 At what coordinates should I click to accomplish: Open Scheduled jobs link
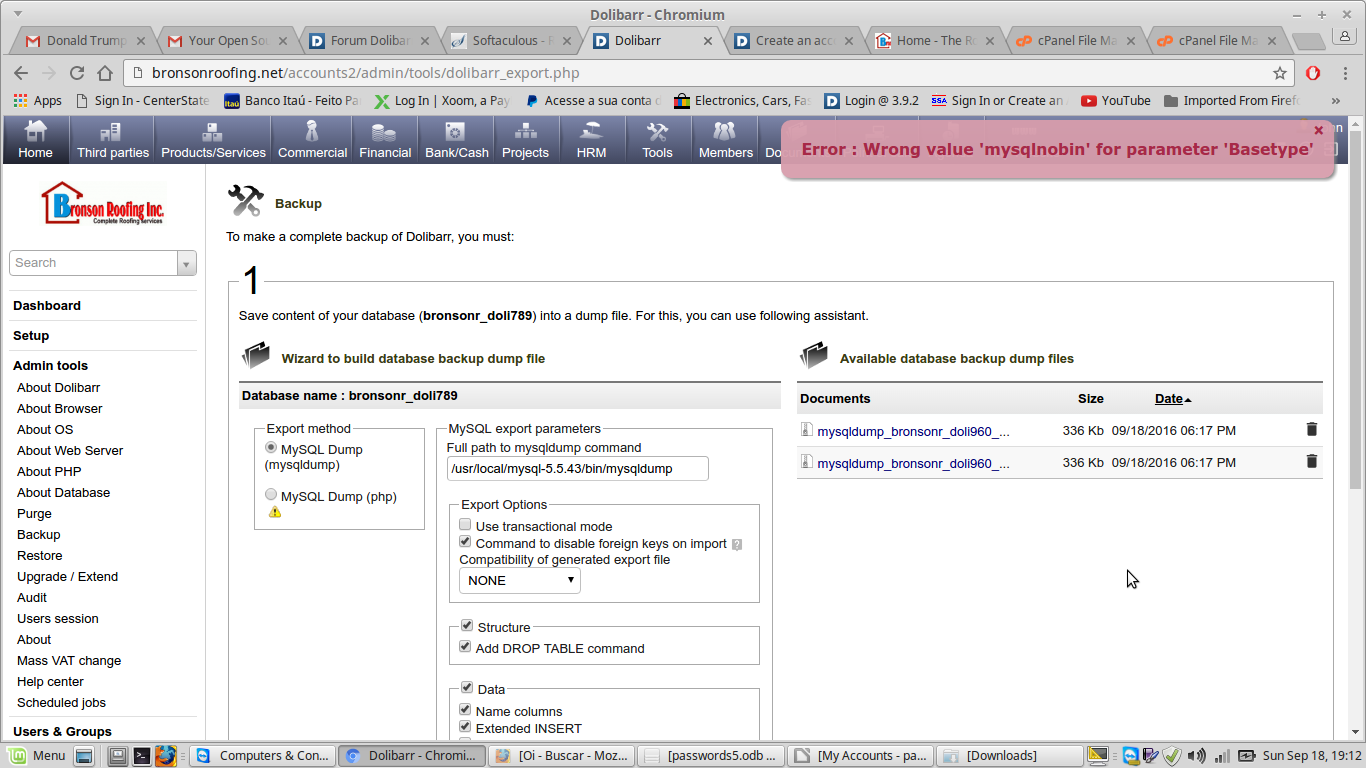click(x=61, y=703)
